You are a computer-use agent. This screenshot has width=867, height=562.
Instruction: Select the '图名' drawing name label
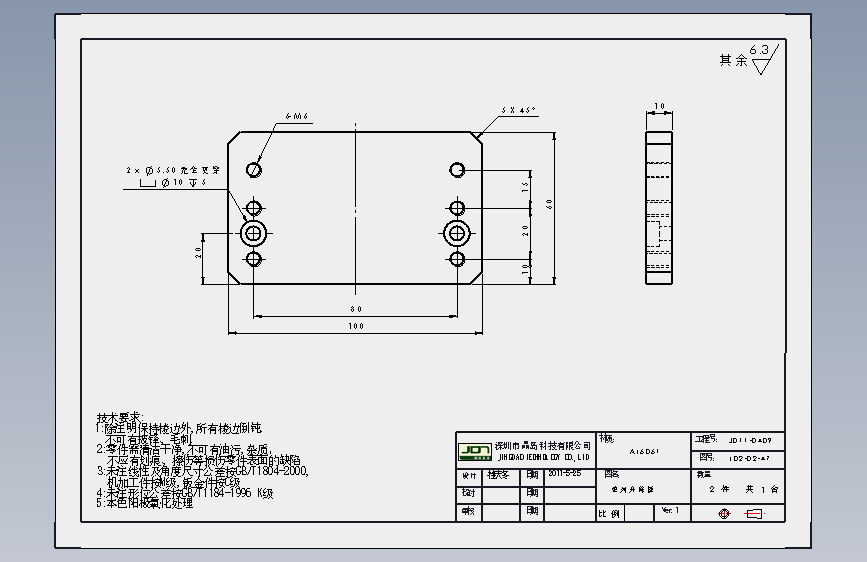(x=612, y=474)
